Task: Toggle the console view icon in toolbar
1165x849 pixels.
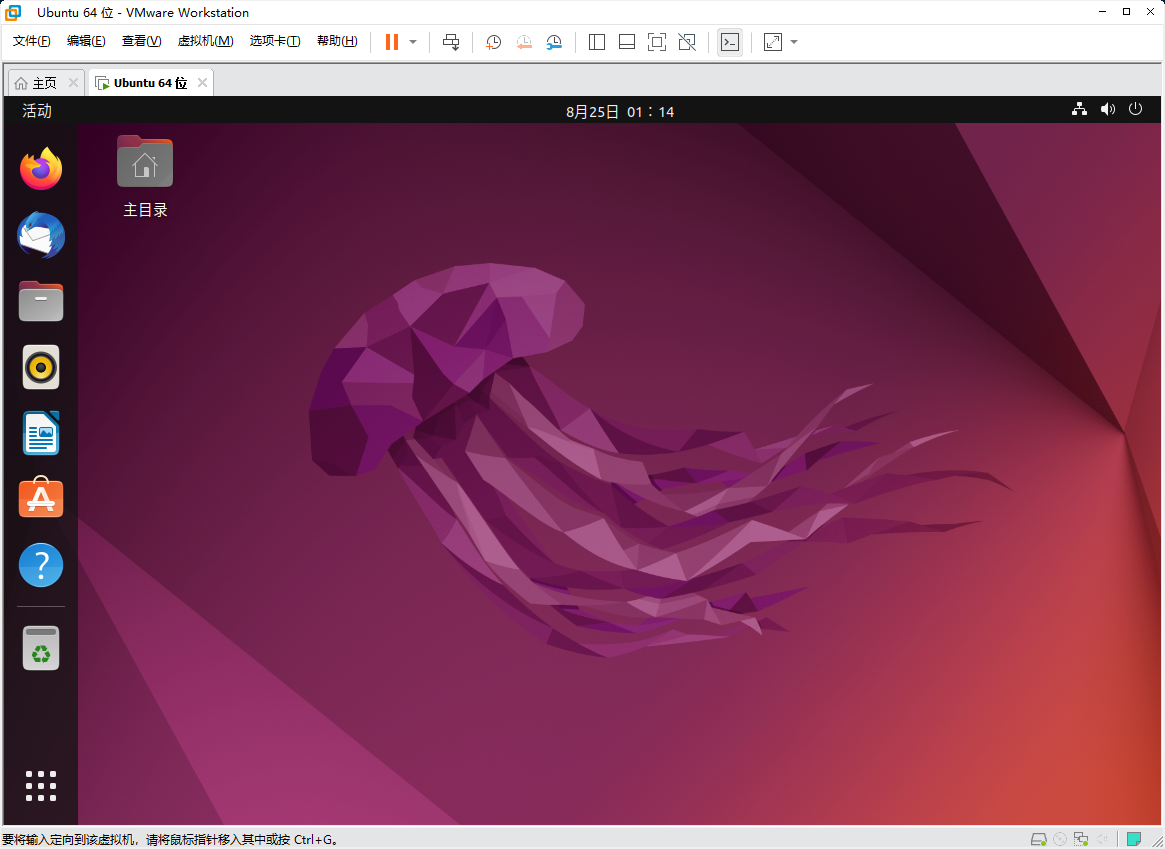Action: pos(730,42)
